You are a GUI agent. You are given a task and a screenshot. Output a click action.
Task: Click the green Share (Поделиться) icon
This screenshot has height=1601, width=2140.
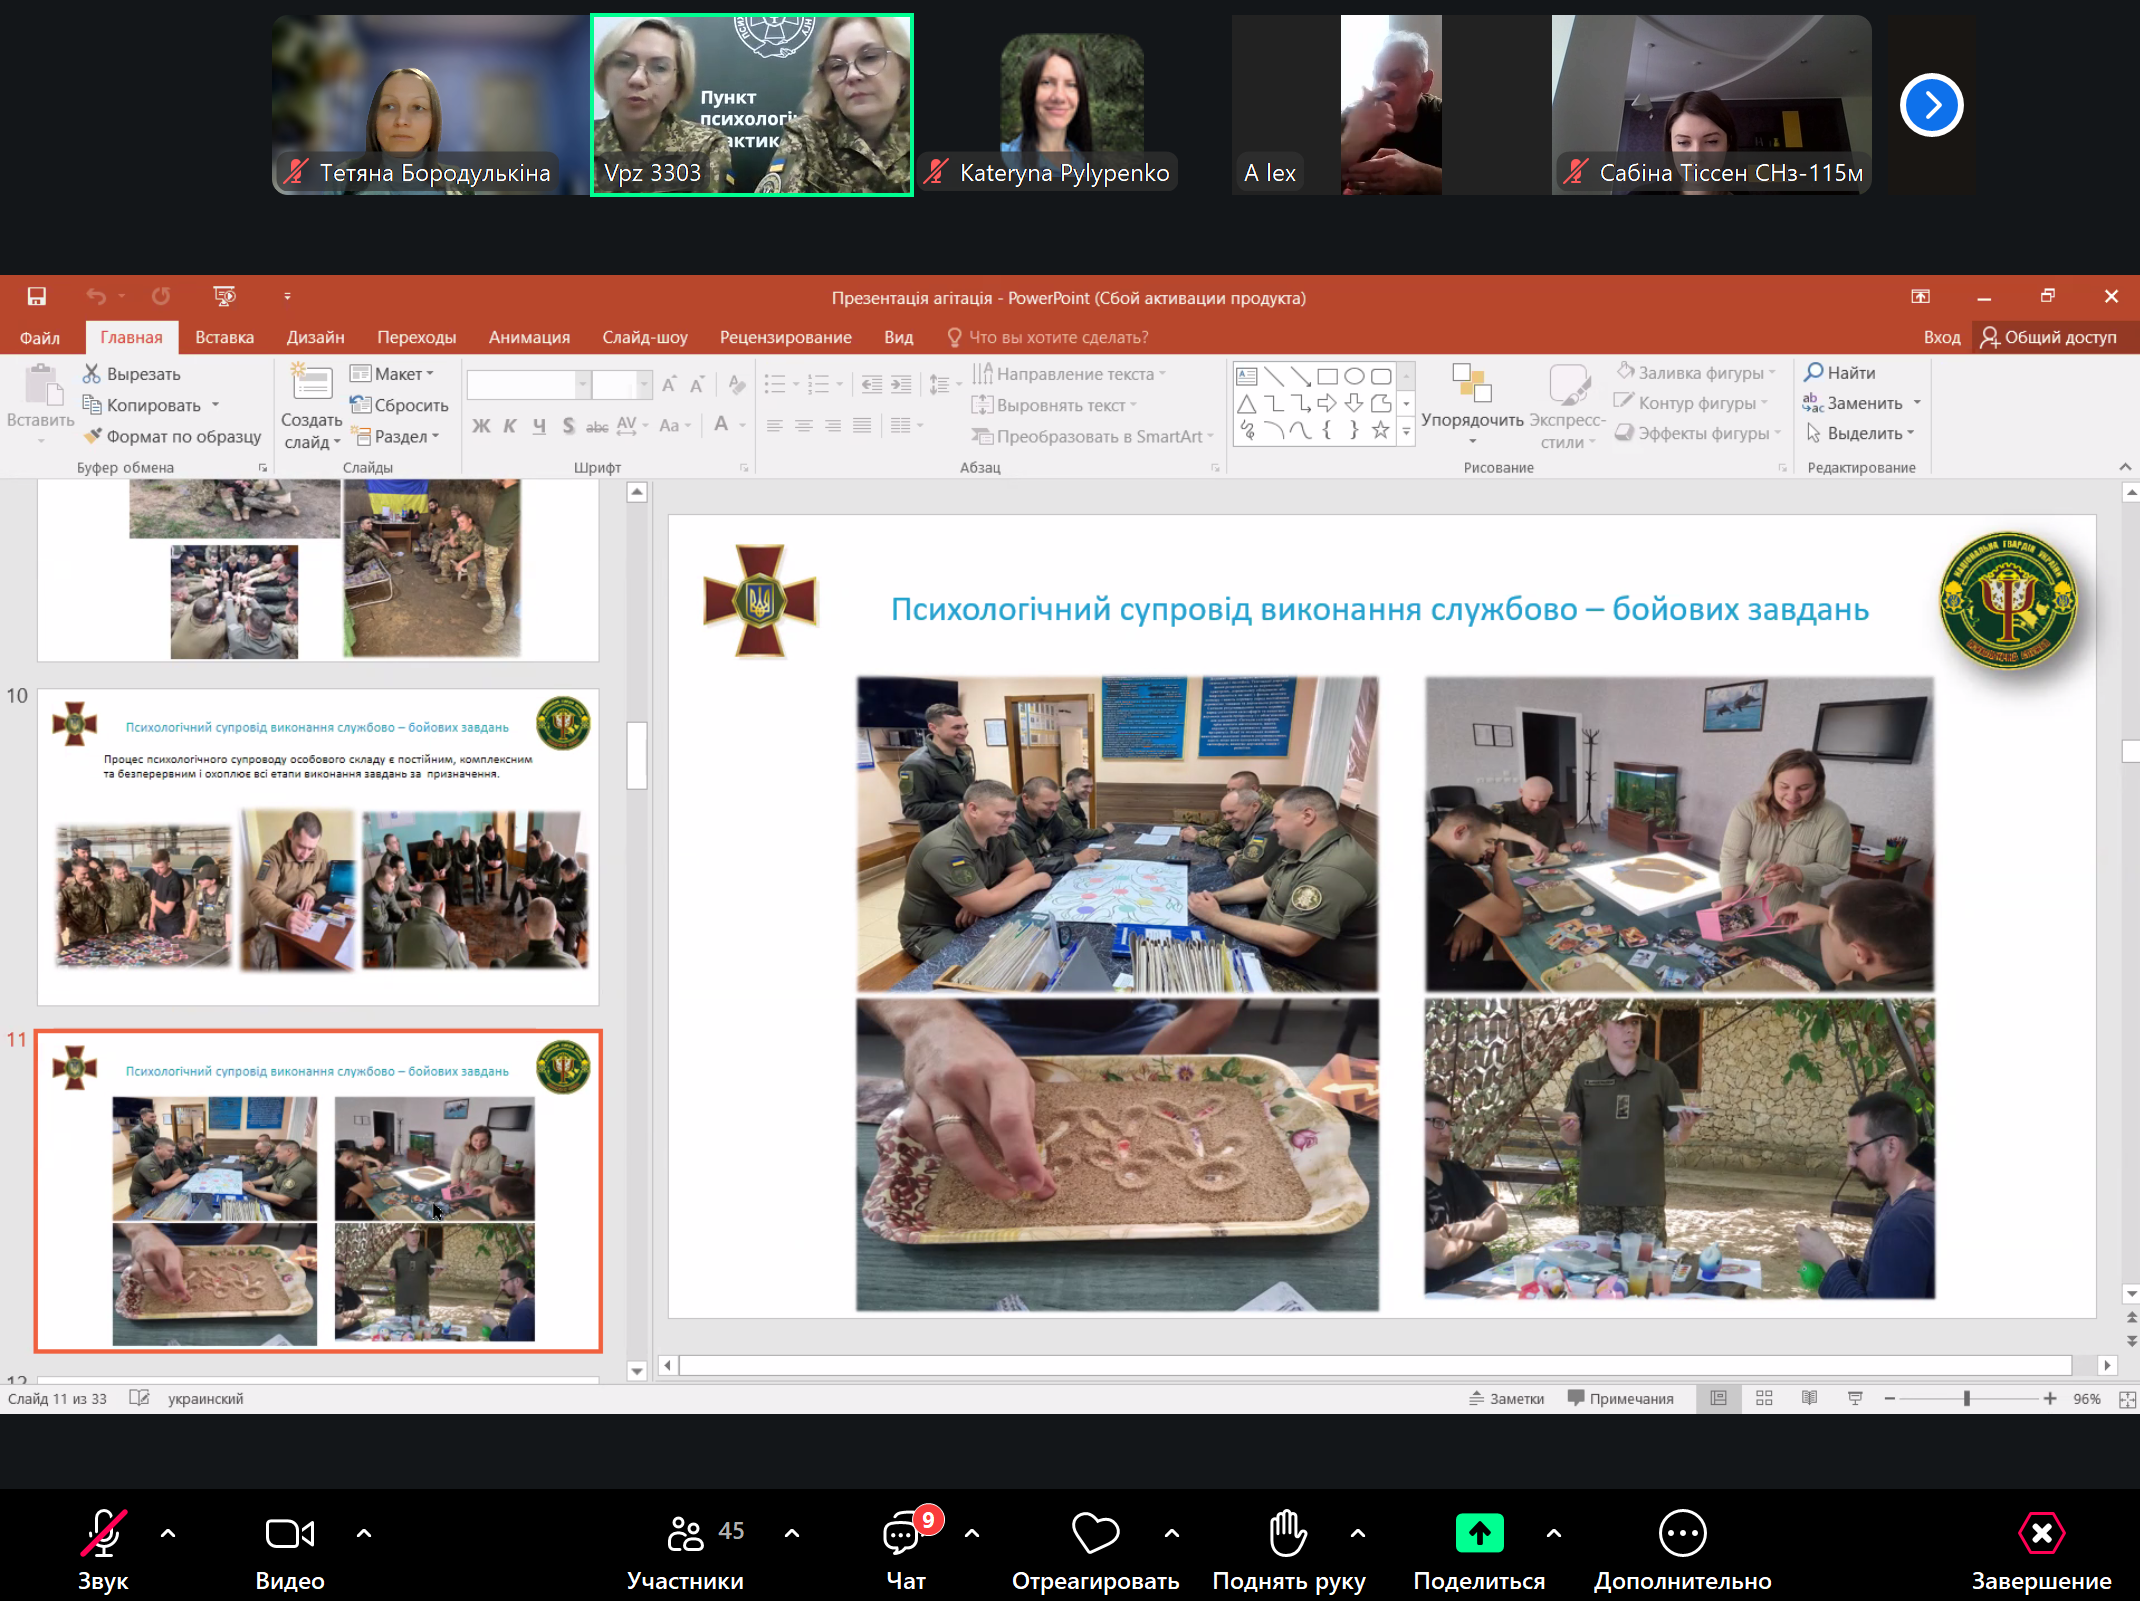tap(1479, 1533)
